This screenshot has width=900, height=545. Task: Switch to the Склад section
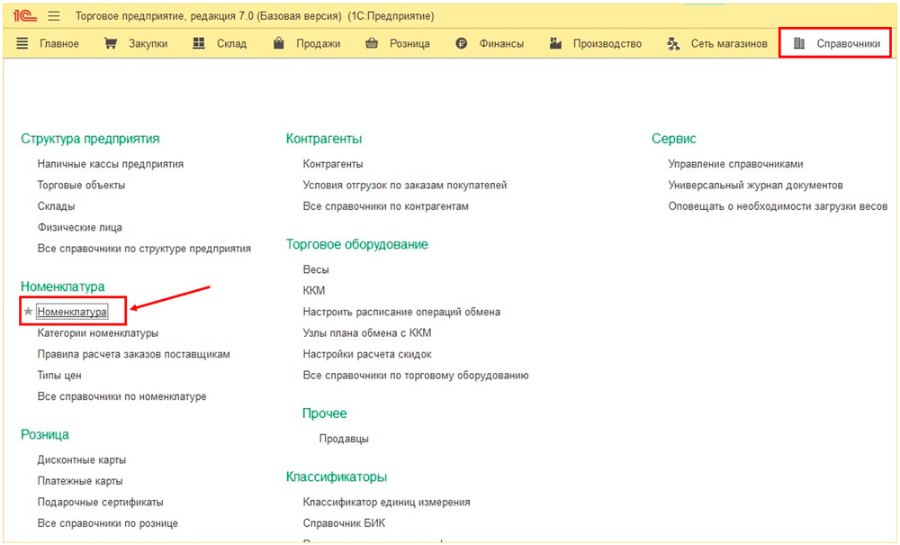click(232, 44)
